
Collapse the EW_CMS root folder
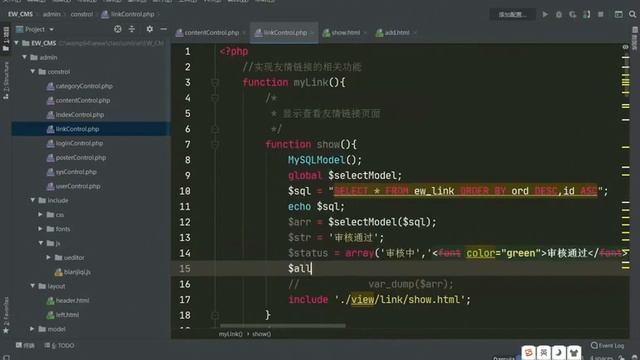click(x=16, y=43)
